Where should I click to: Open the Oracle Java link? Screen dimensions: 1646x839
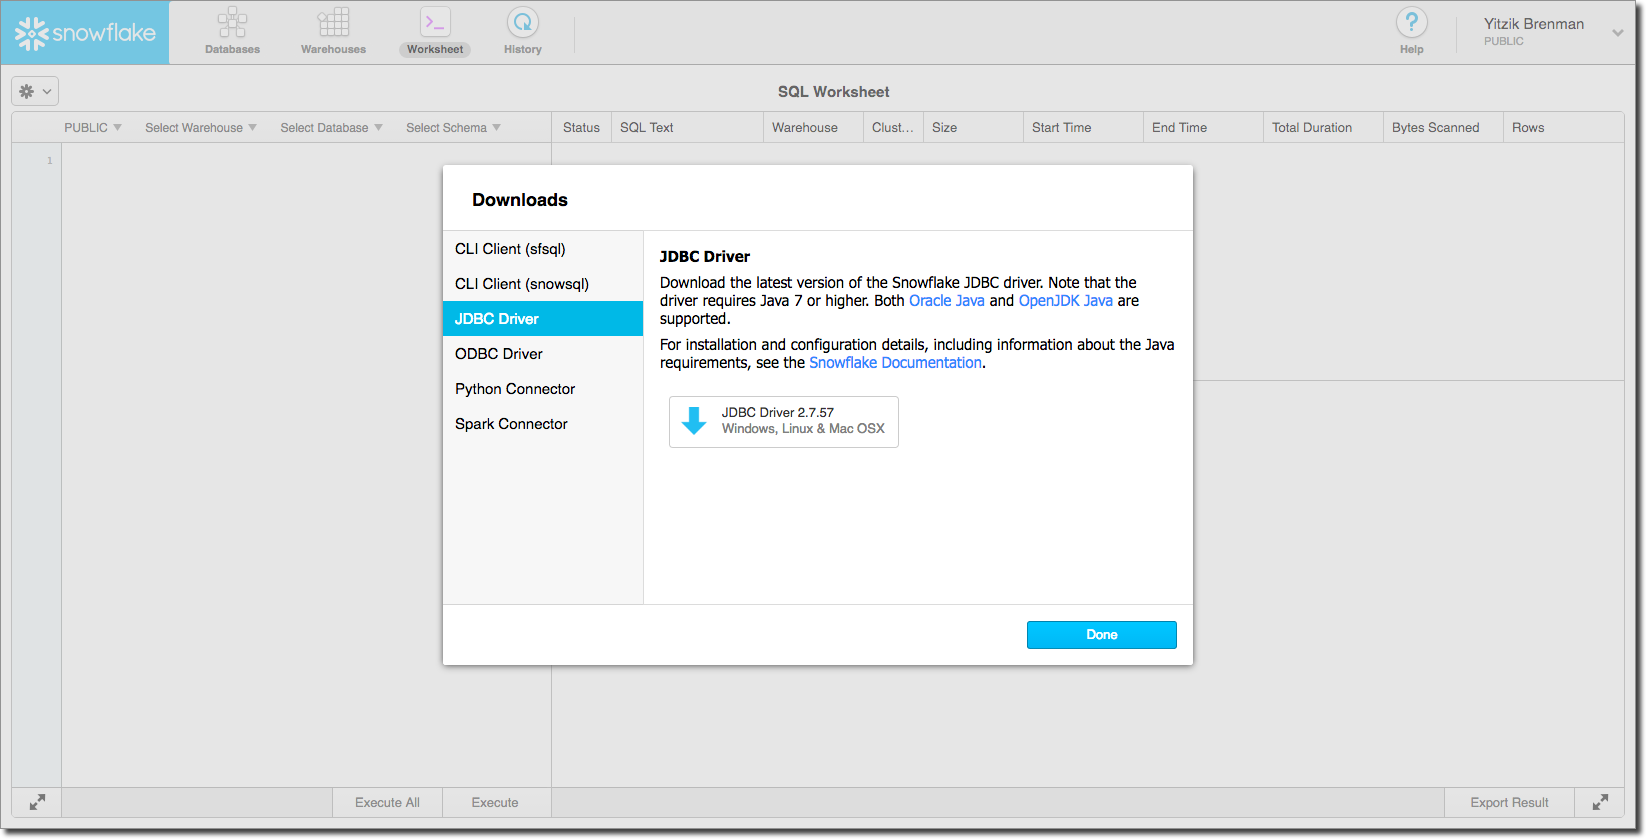pos(946,301)
